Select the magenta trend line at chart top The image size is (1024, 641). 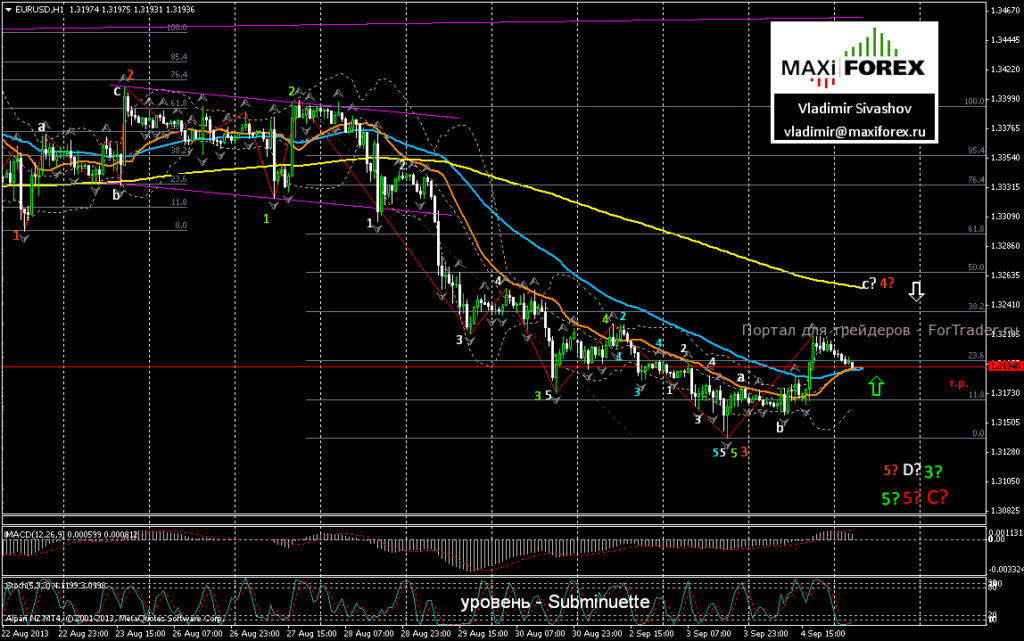(431, 23)
